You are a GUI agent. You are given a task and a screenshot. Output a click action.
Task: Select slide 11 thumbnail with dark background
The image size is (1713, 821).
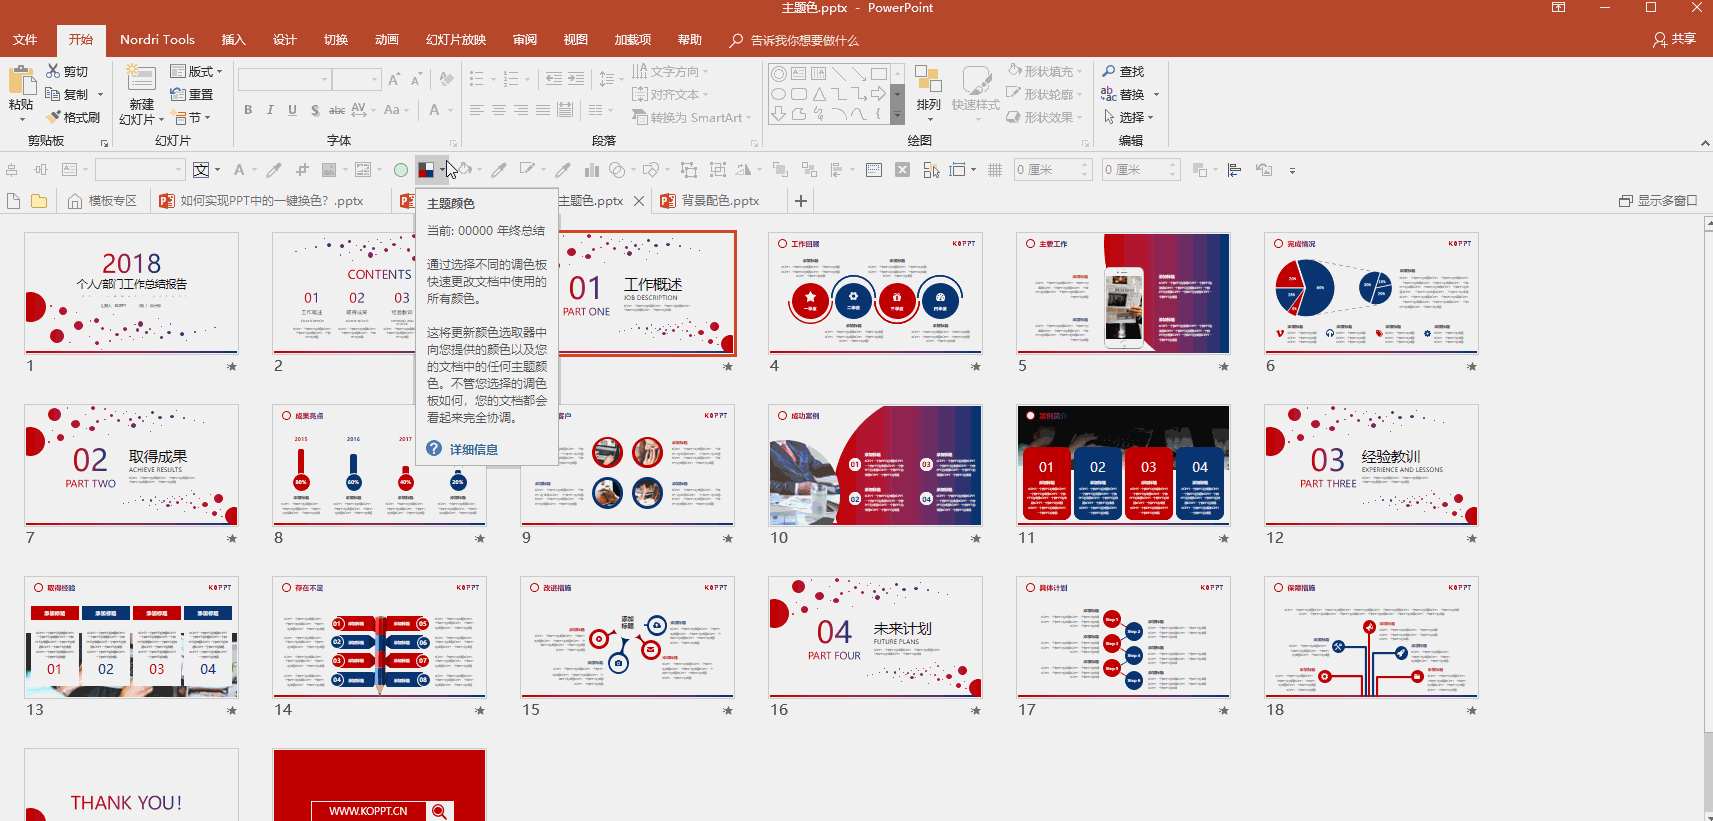(x=1124, y=465)
